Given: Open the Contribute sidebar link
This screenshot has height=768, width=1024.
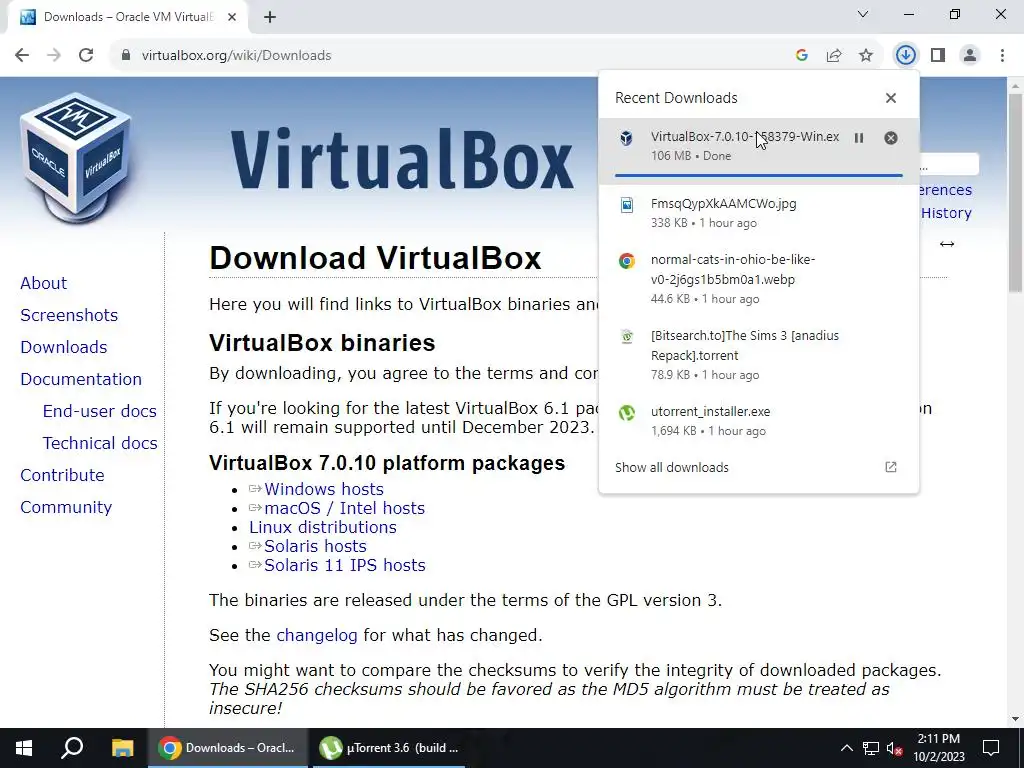Looking at the screenshot, I should [63, 475].
